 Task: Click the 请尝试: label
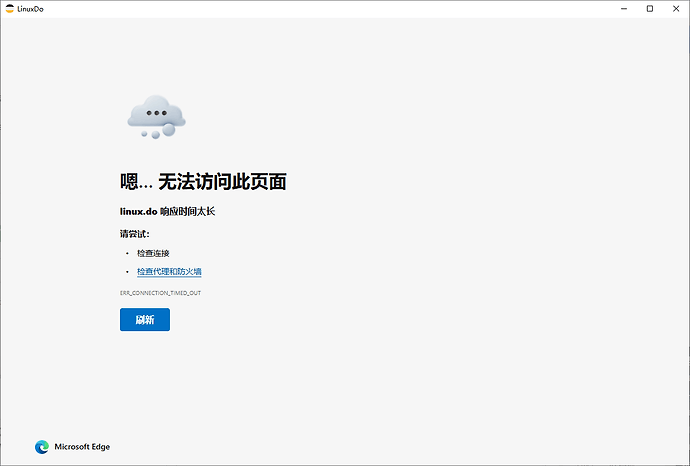135,234
